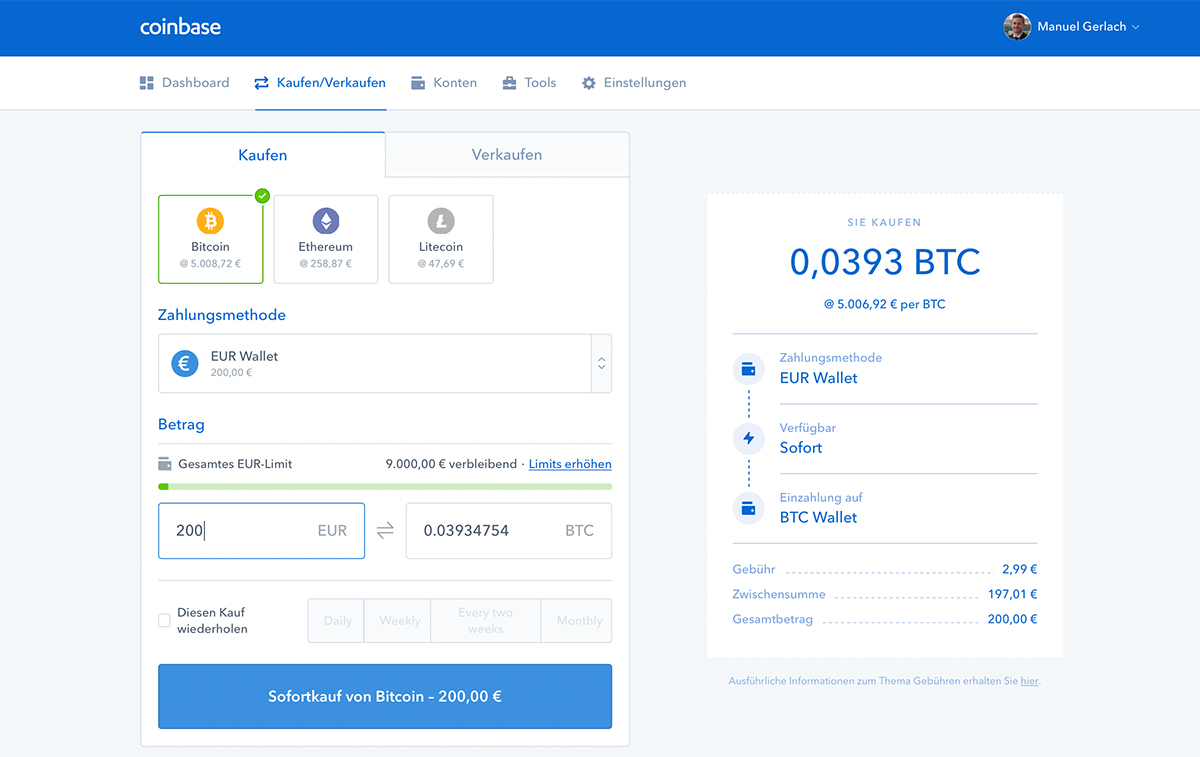Click the coinbase logo
Image resolution: width=1200 pixels, height=757 pixels.
180,27
